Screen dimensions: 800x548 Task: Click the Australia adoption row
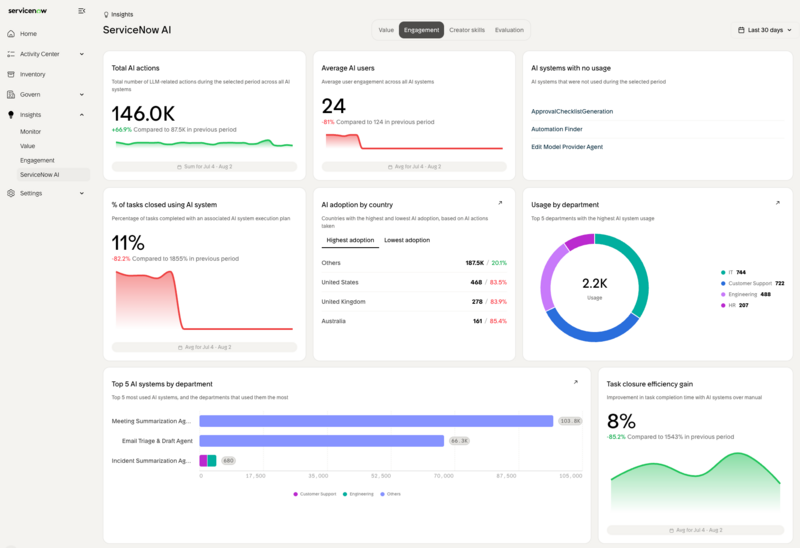click(414, 321)
